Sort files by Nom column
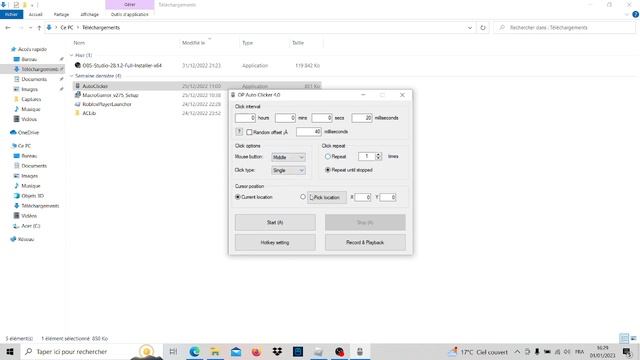Image resolution: width=640 pixels, height=360 pixels. tap(79, 43)
